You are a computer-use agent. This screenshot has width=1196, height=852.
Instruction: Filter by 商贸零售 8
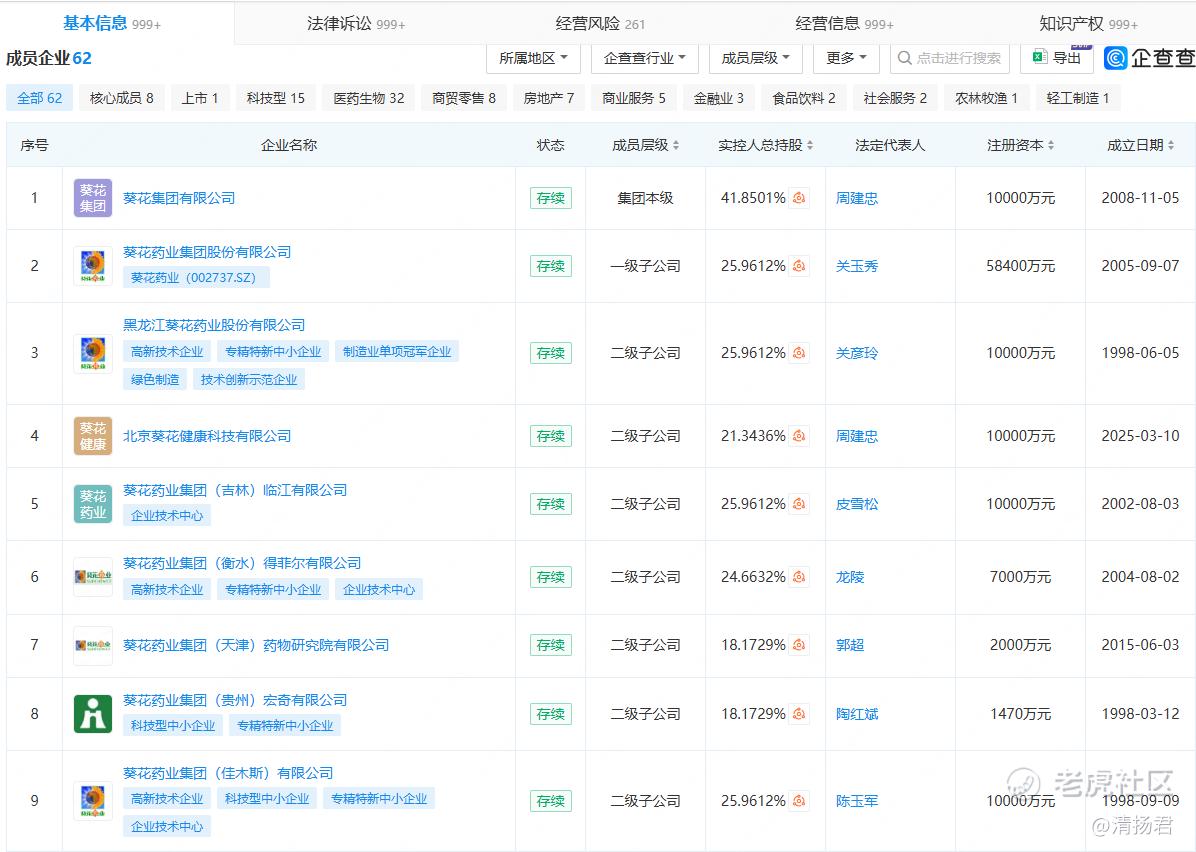tap(464, 98)
